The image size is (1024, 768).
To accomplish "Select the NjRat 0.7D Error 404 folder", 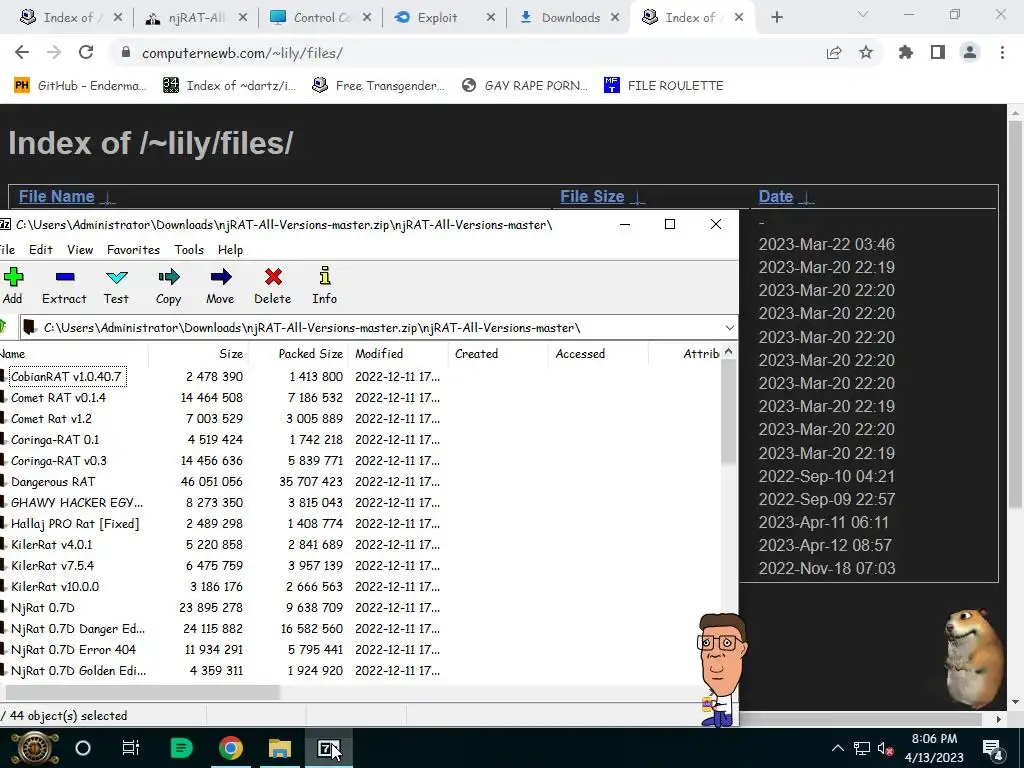I will (73, 650).
